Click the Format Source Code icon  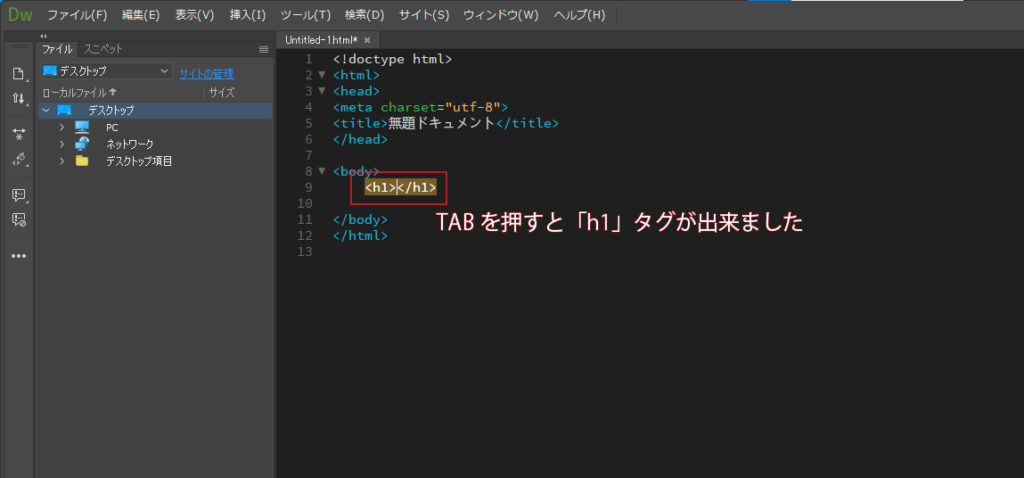(18, 159)
